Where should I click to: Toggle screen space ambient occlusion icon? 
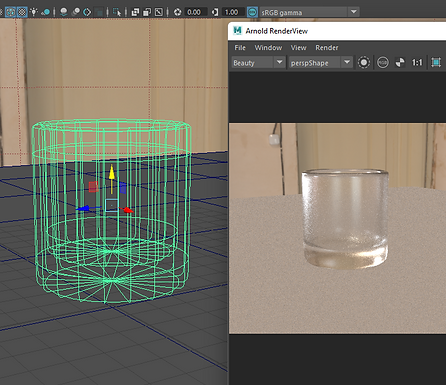pos(64,12)
